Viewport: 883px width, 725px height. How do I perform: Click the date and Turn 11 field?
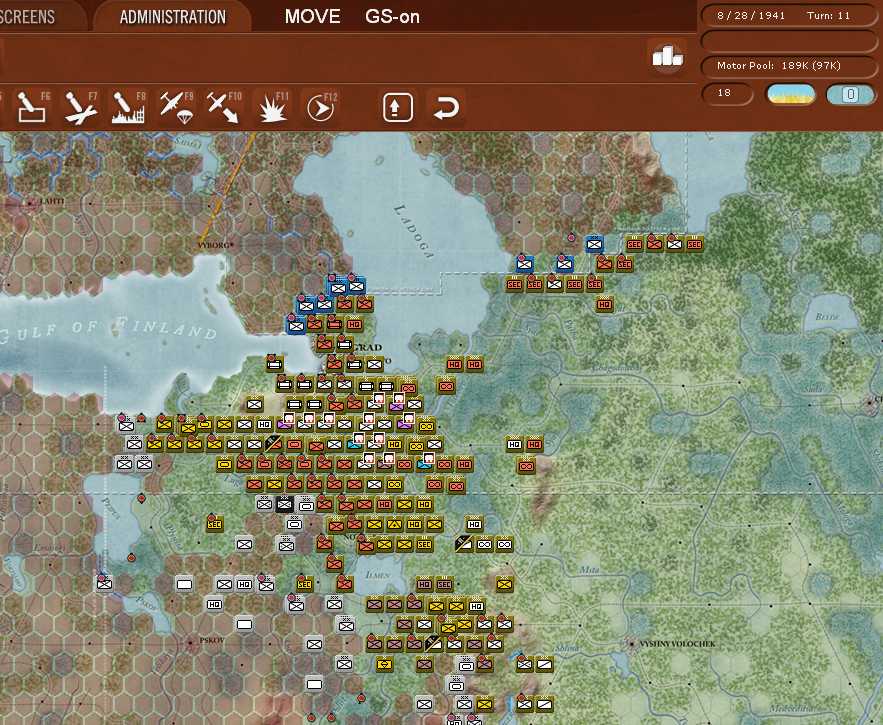788,16
